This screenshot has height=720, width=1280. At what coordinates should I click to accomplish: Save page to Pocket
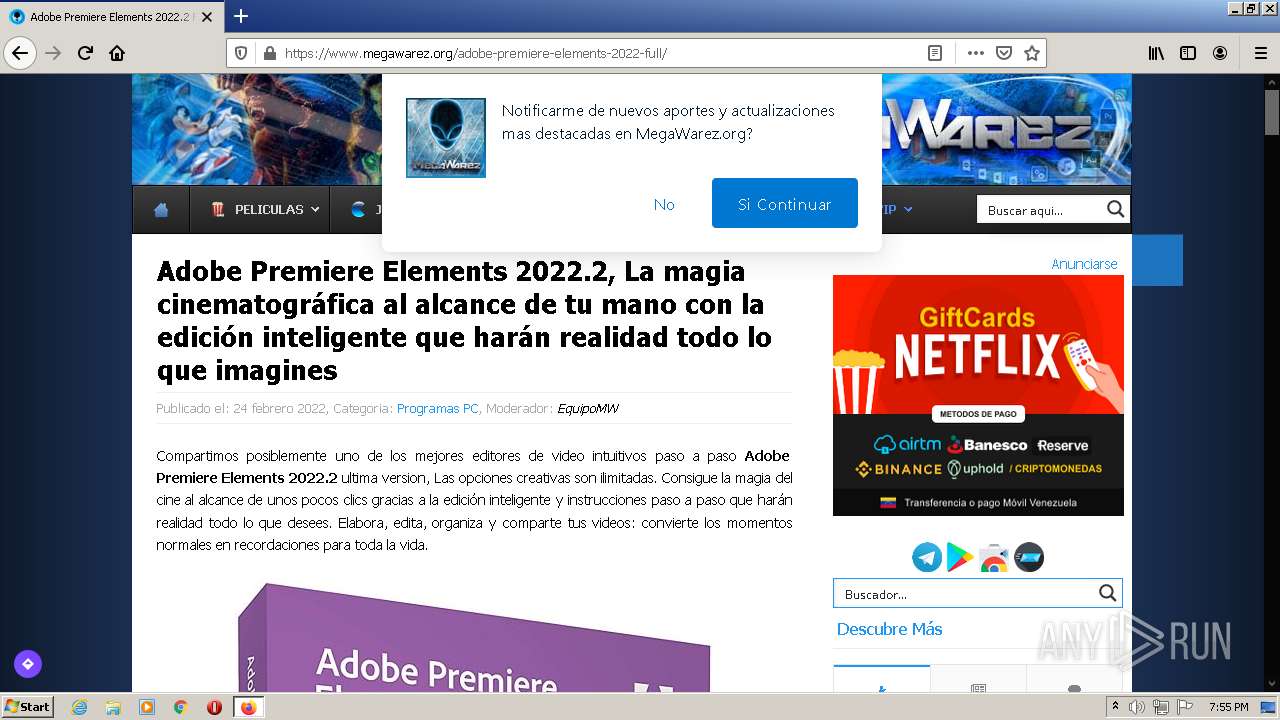(x=1004, y=53)
